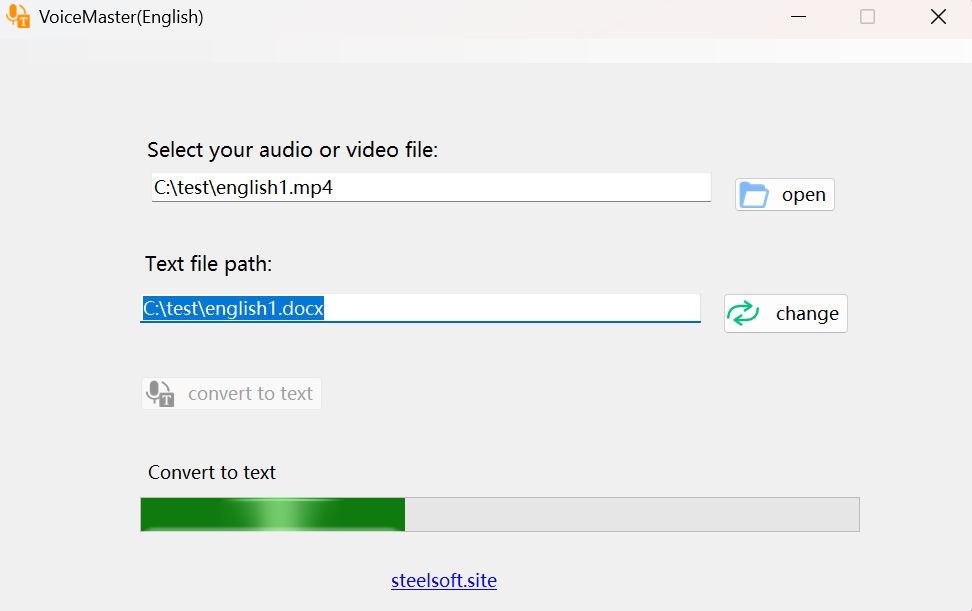The image size is (972, 611).
Task: Visit the steelsoft.site link
Action: click(x=444, y=580)
